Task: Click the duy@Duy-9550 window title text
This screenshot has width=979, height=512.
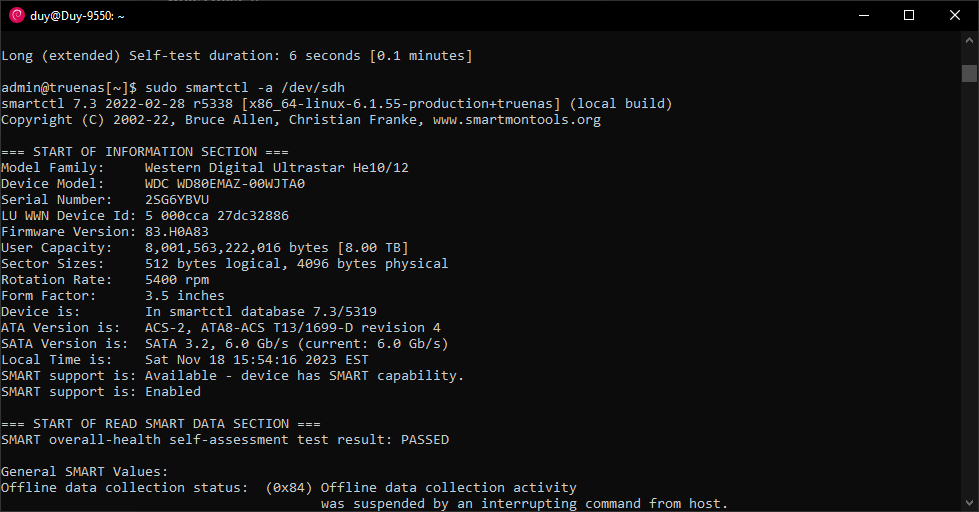Action: [x=77, y=16]
